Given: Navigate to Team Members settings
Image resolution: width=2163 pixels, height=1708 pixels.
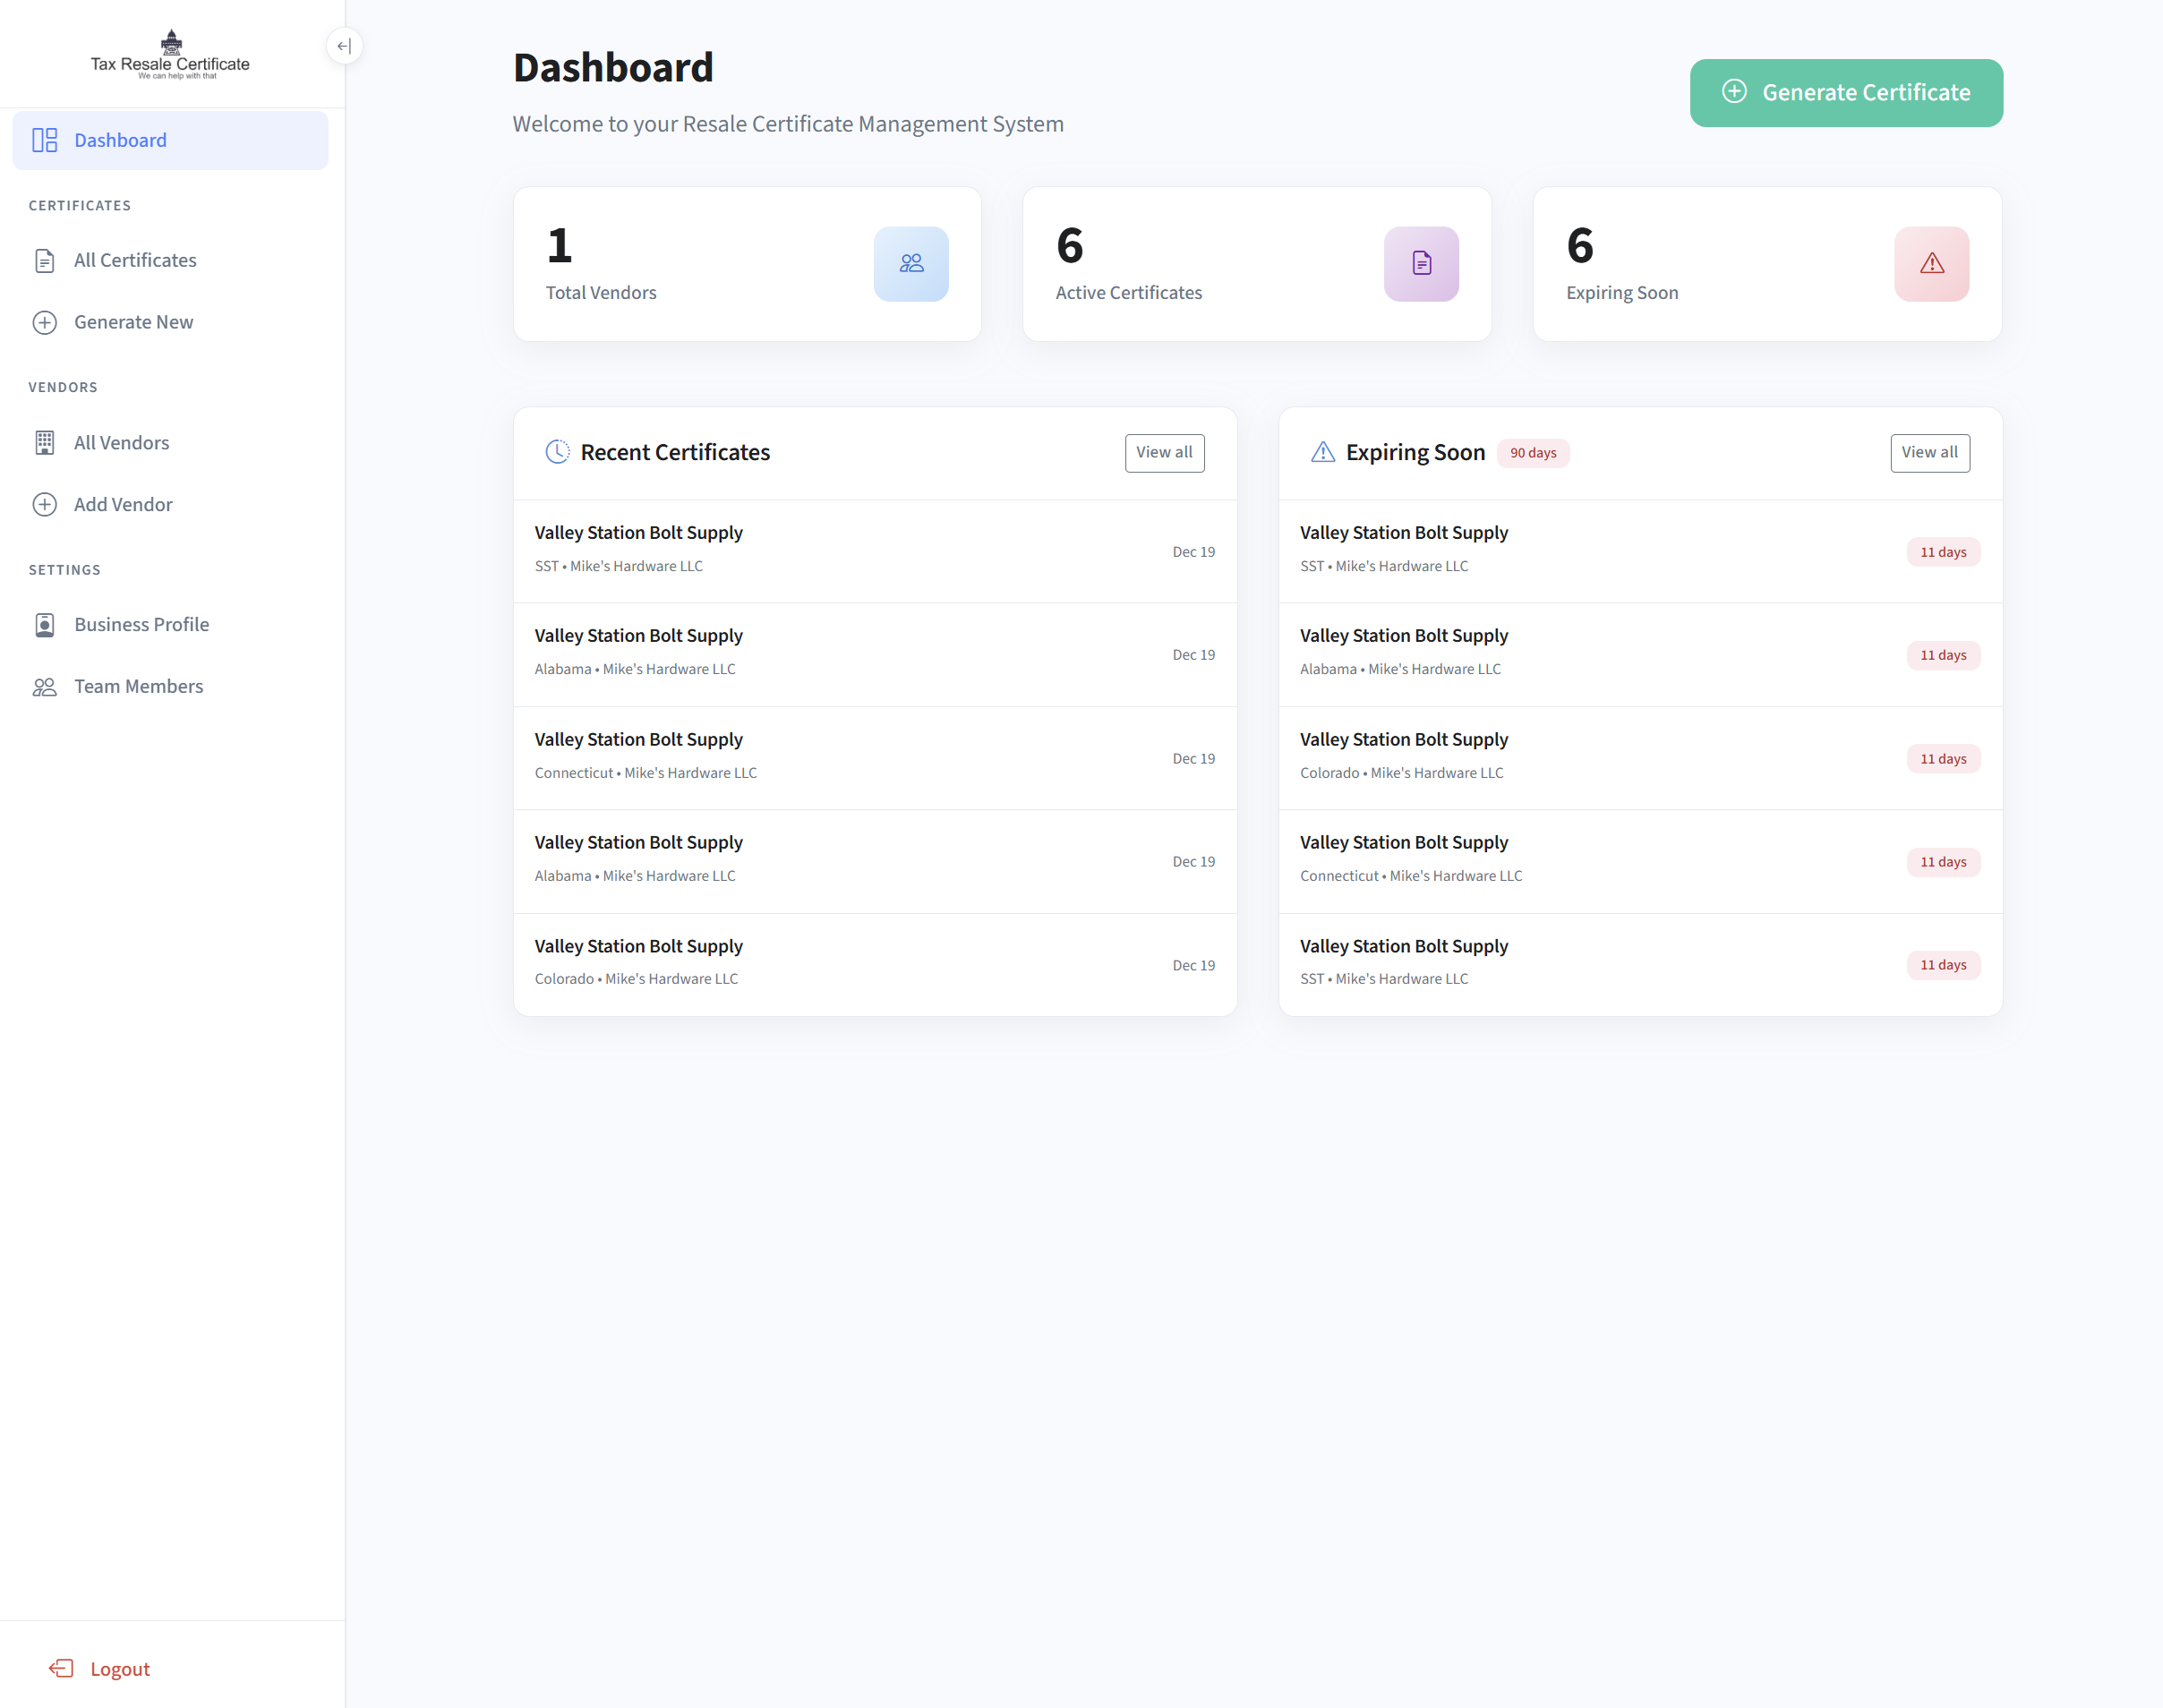Looking at the screenshot, I should [138, 687].
